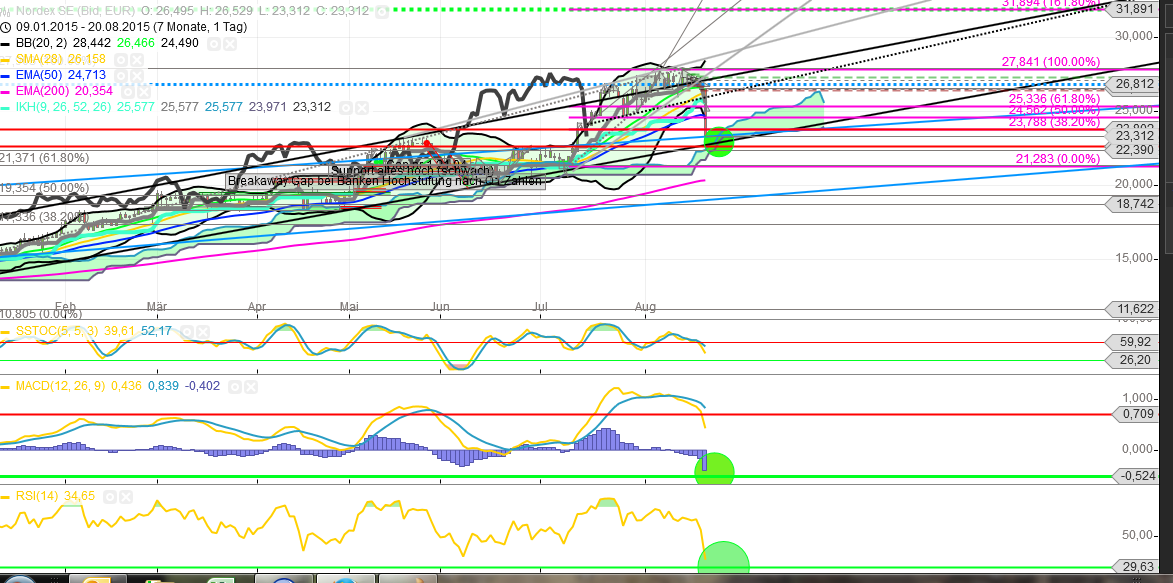
Task: Click price axis tag 18,742
Action: coord(1132,204)
